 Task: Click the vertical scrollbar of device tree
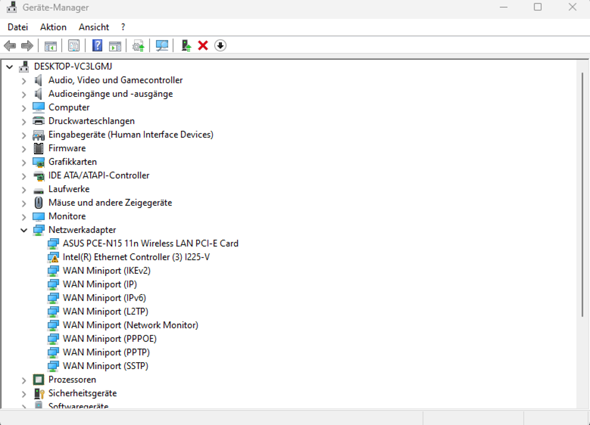click(582, 233)
